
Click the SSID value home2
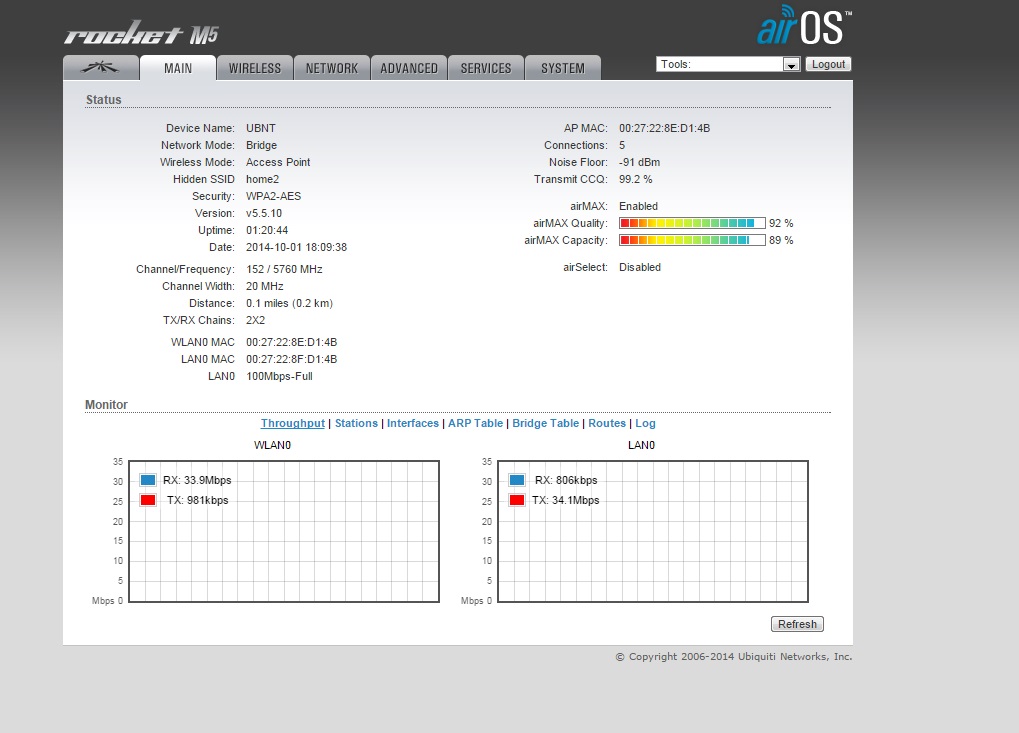pos(263,179)
